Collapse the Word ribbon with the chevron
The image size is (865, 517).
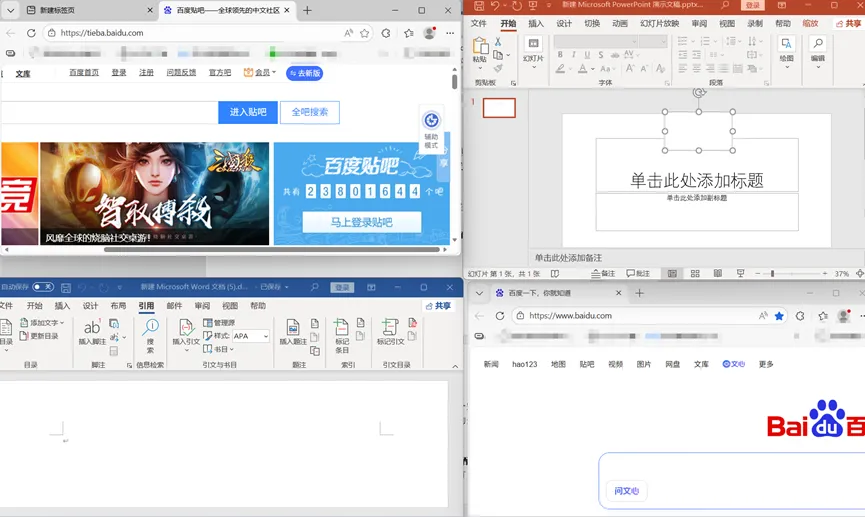tap(455, 366)
